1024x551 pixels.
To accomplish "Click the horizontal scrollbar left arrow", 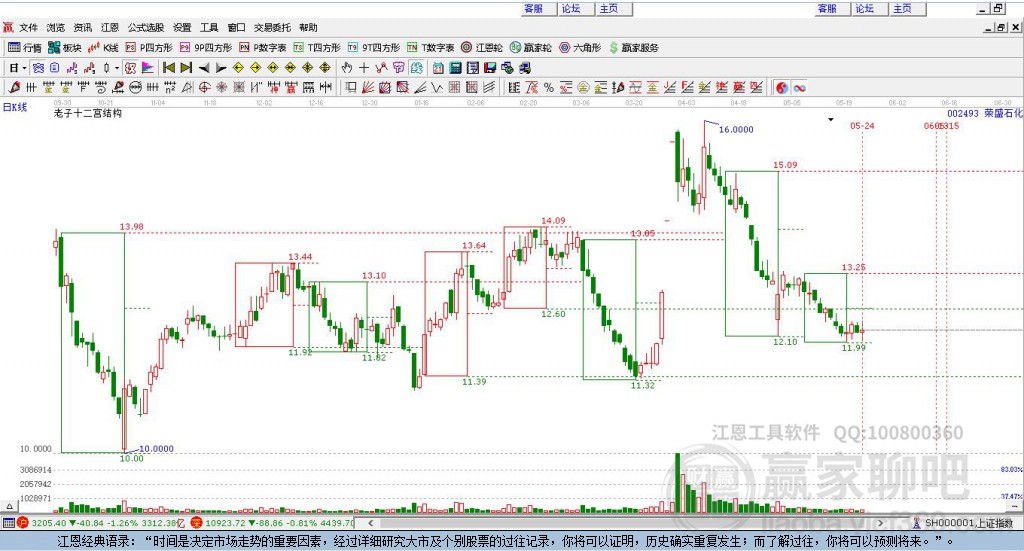I will [370, 522].
